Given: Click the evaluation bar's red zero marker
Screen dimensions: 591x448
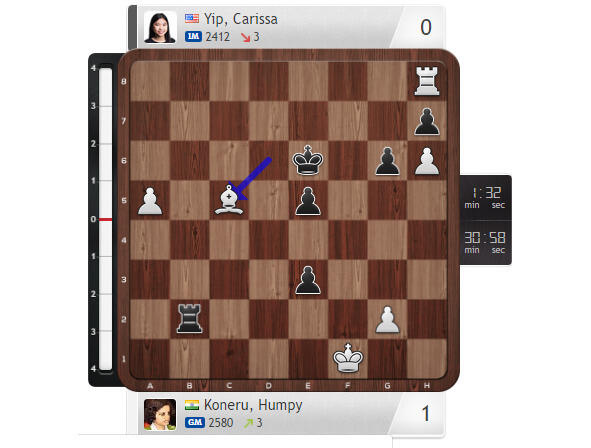Looking at the screenshot, I should coord(106,219).
